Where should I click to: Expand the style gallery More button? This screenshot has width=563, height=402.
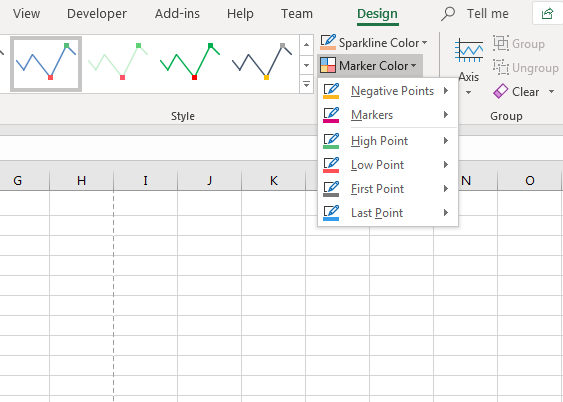(306, 84)
